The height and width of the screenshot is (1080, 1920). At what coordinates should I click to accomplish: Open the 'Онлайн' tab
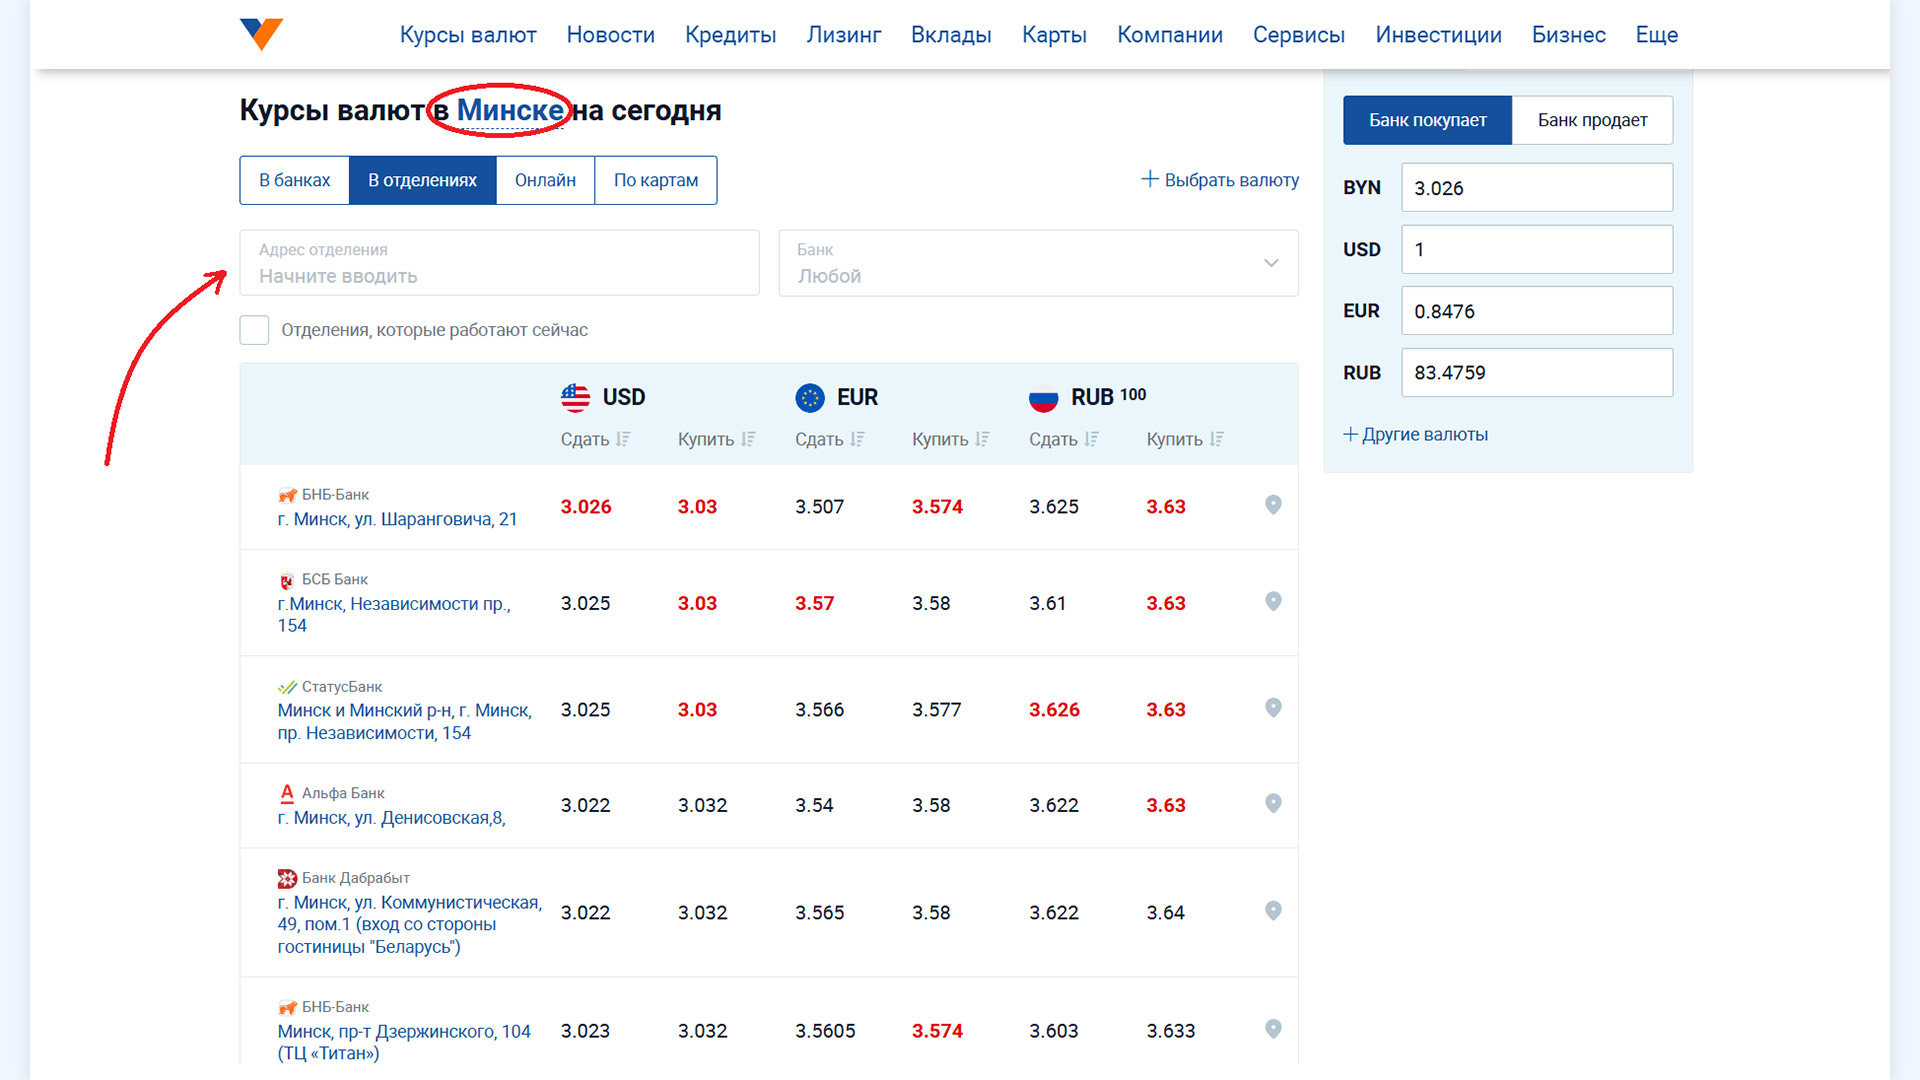click(545, 180)
